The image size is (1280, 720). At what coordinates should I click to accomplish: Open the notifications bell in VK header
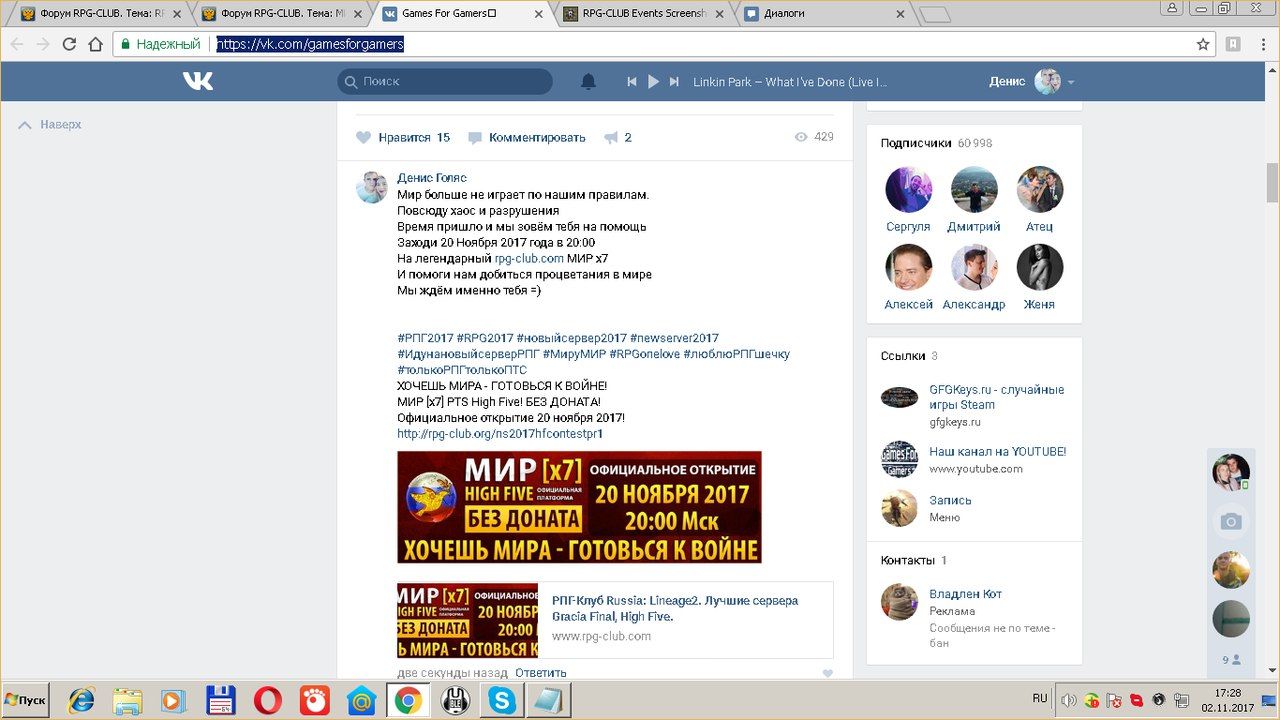coord(588,81)
